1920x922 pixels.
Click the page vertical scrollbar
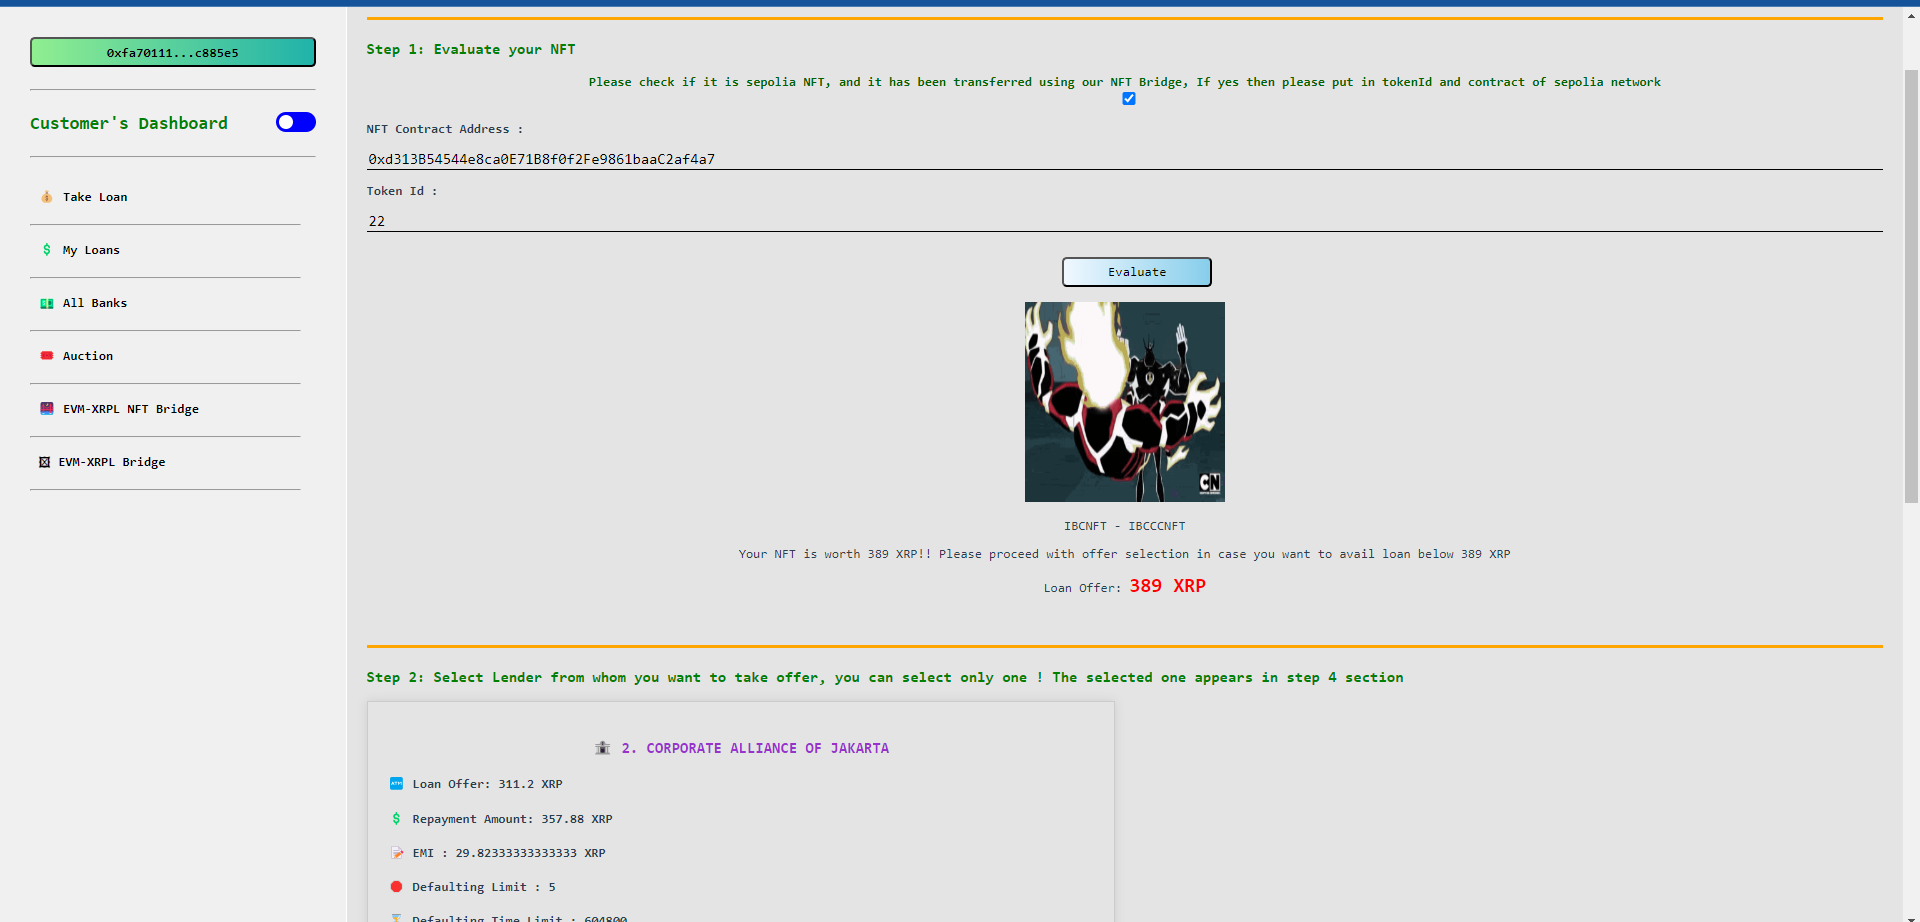(x=1911, y=285)
